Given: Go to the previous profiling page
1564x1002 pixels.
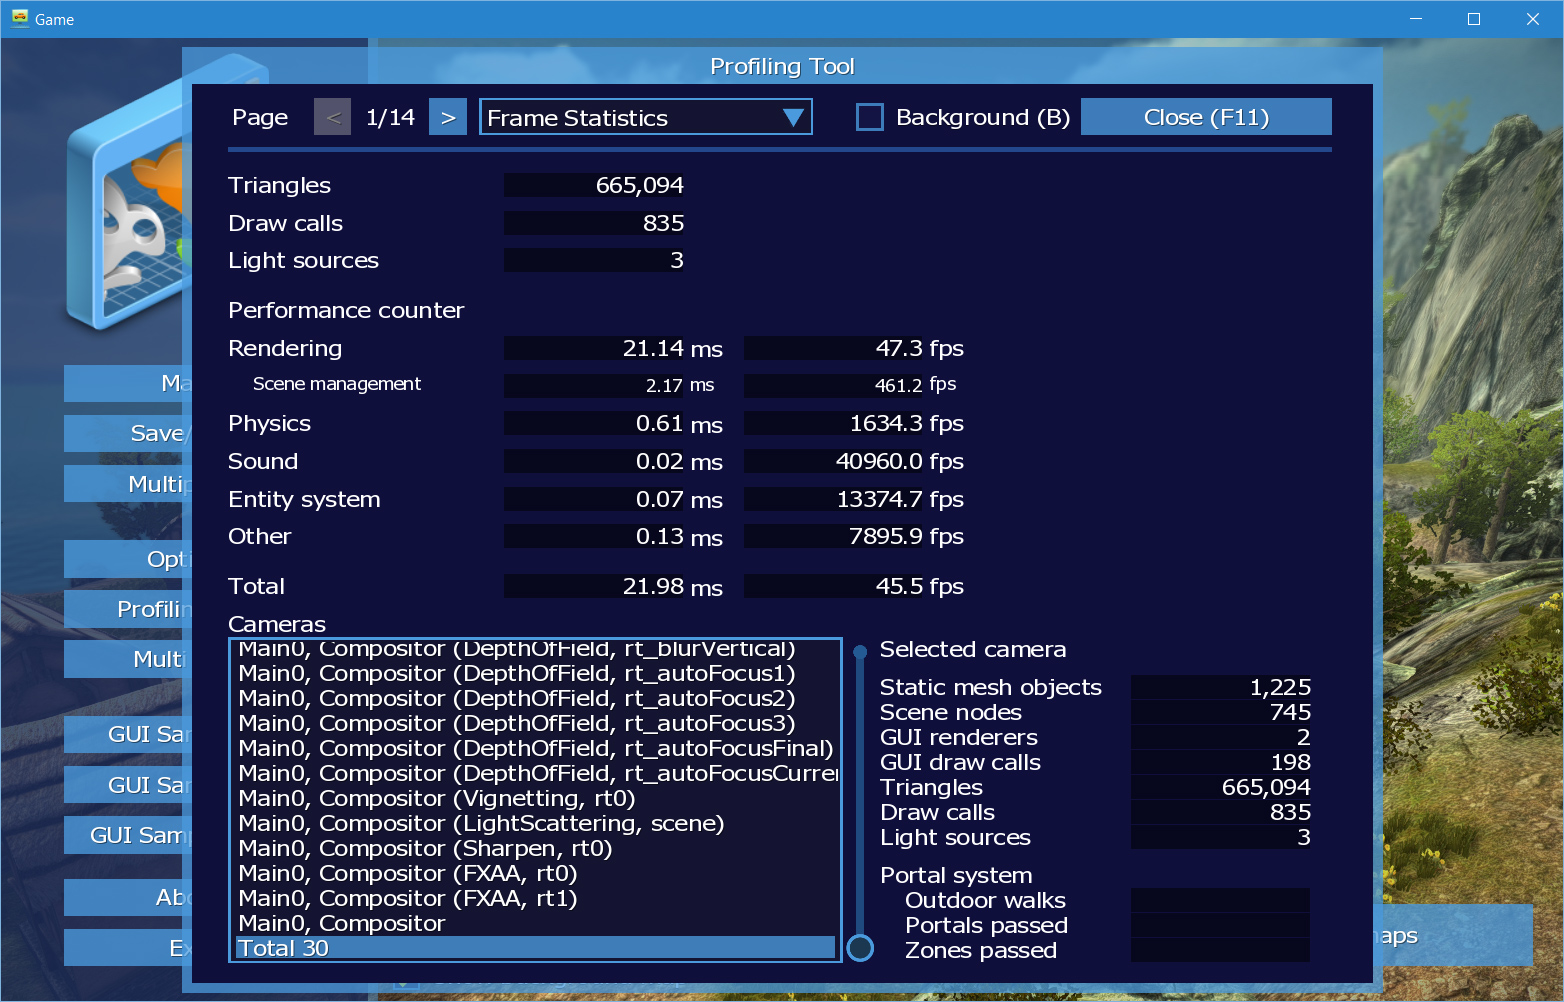Looking at the screenshot, I should click(333, 117).
